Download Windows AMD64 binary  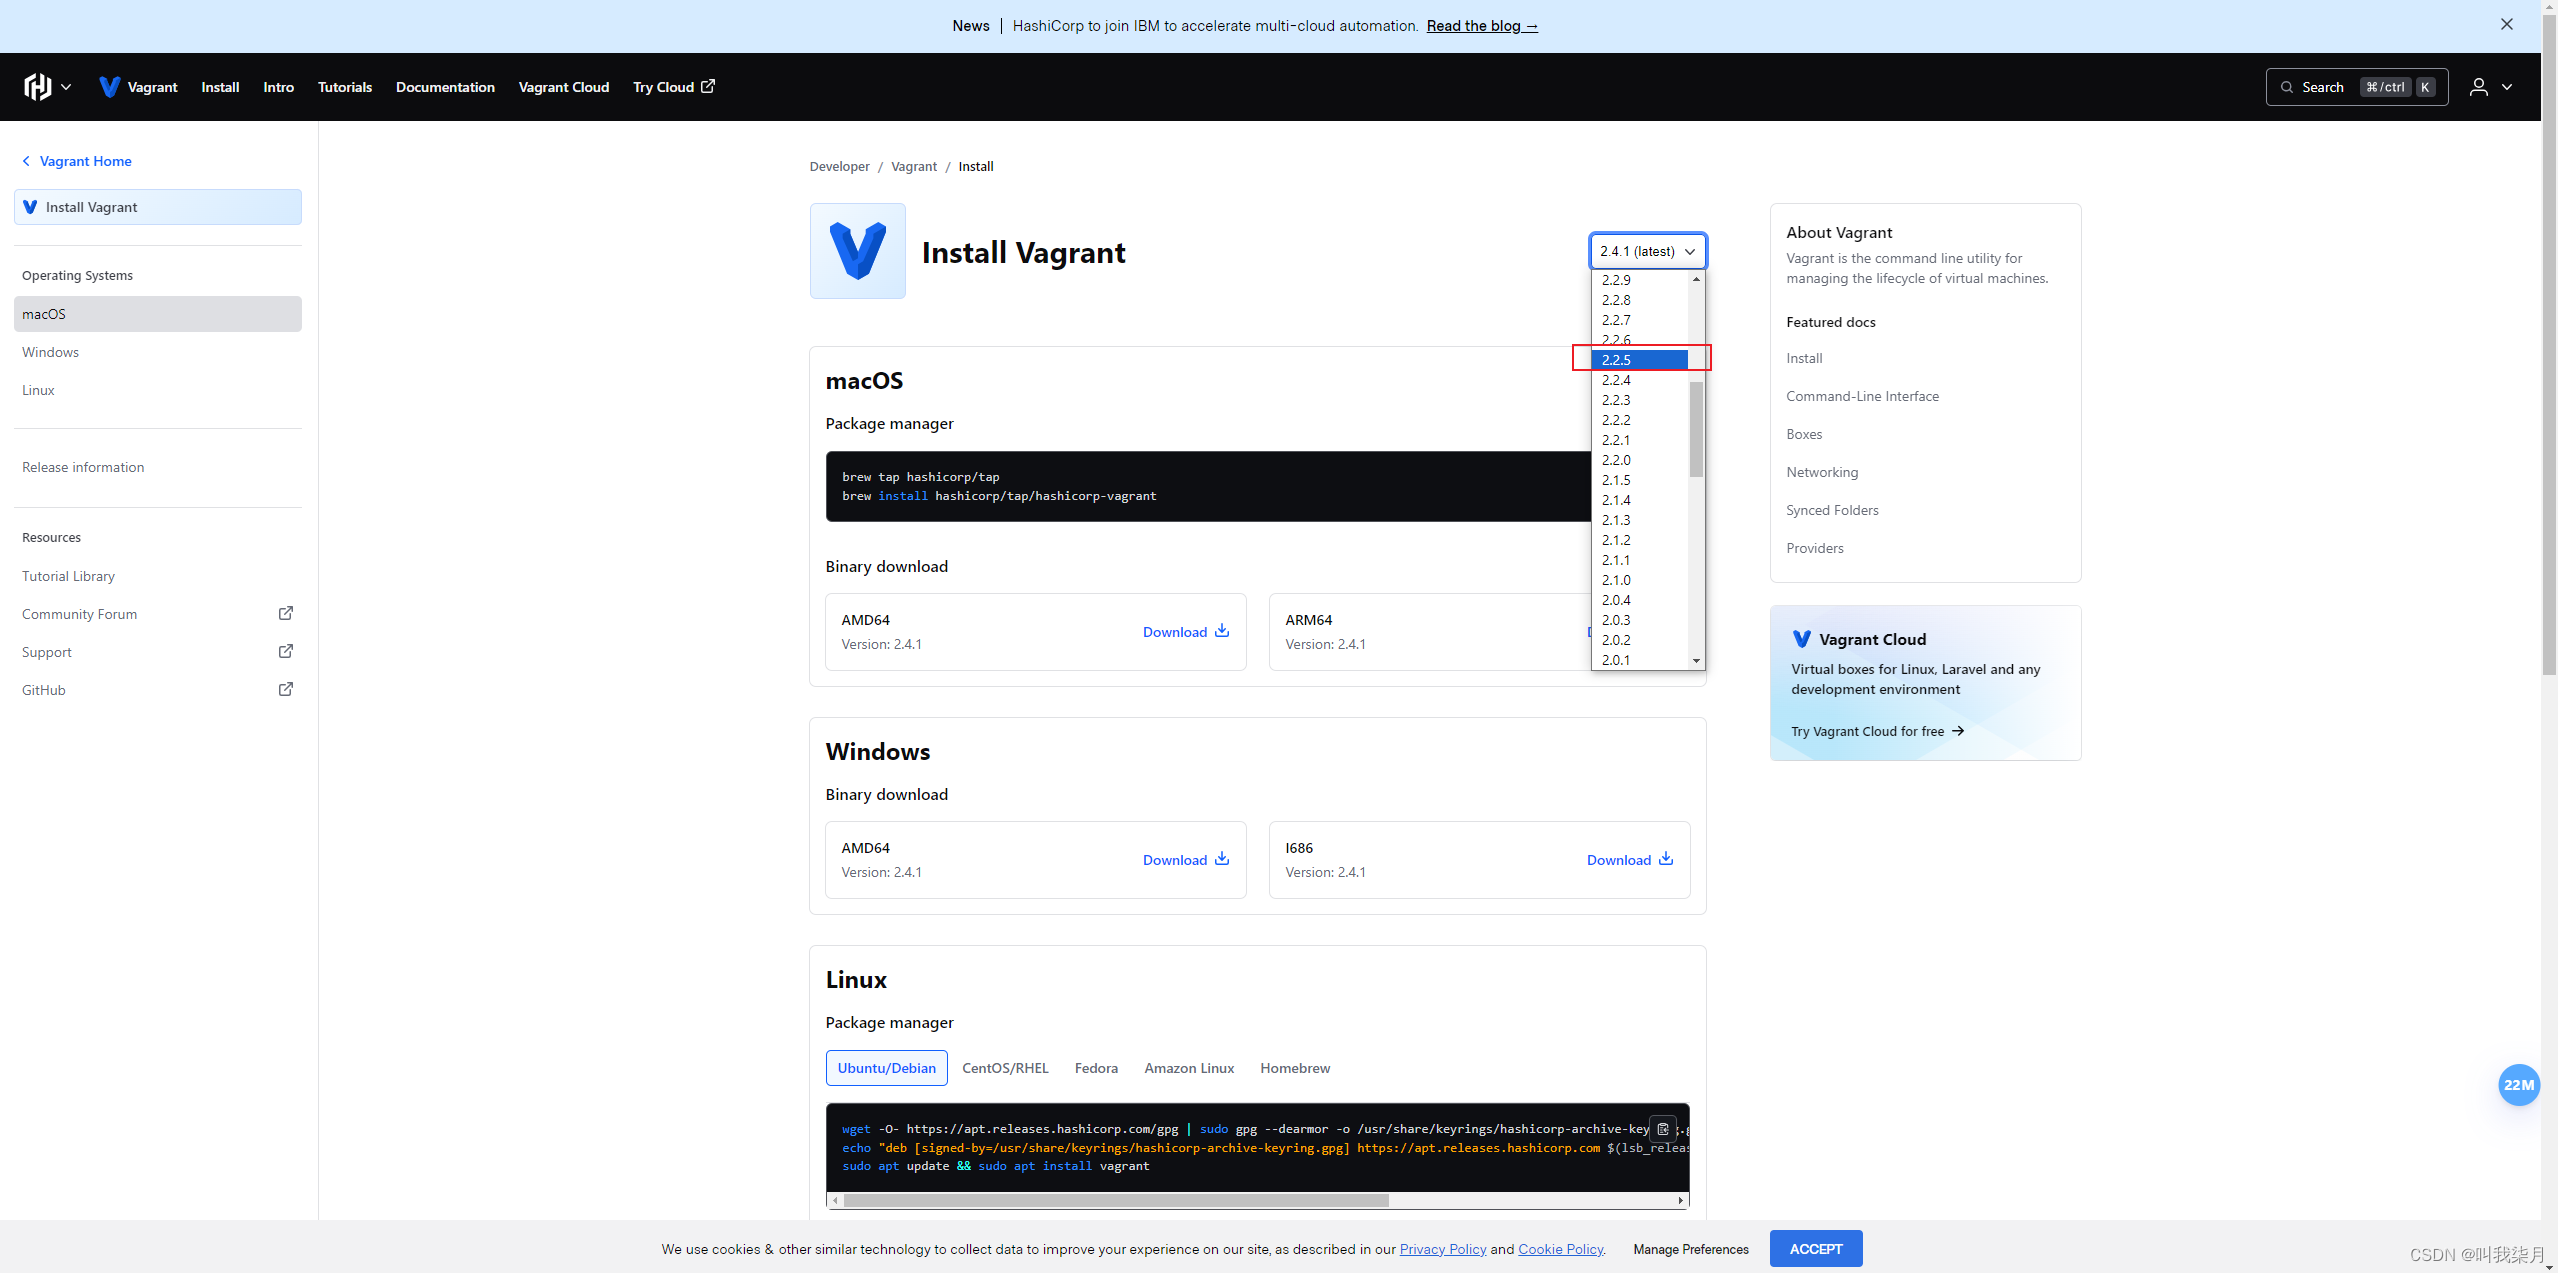1186,860
